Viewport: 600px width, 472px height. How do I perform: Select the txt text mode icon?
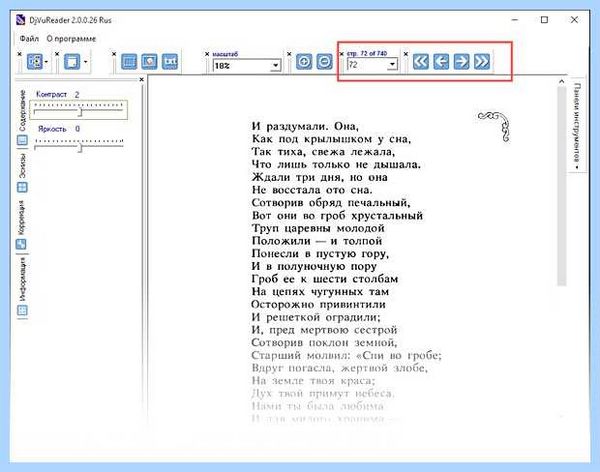[170, 61]
